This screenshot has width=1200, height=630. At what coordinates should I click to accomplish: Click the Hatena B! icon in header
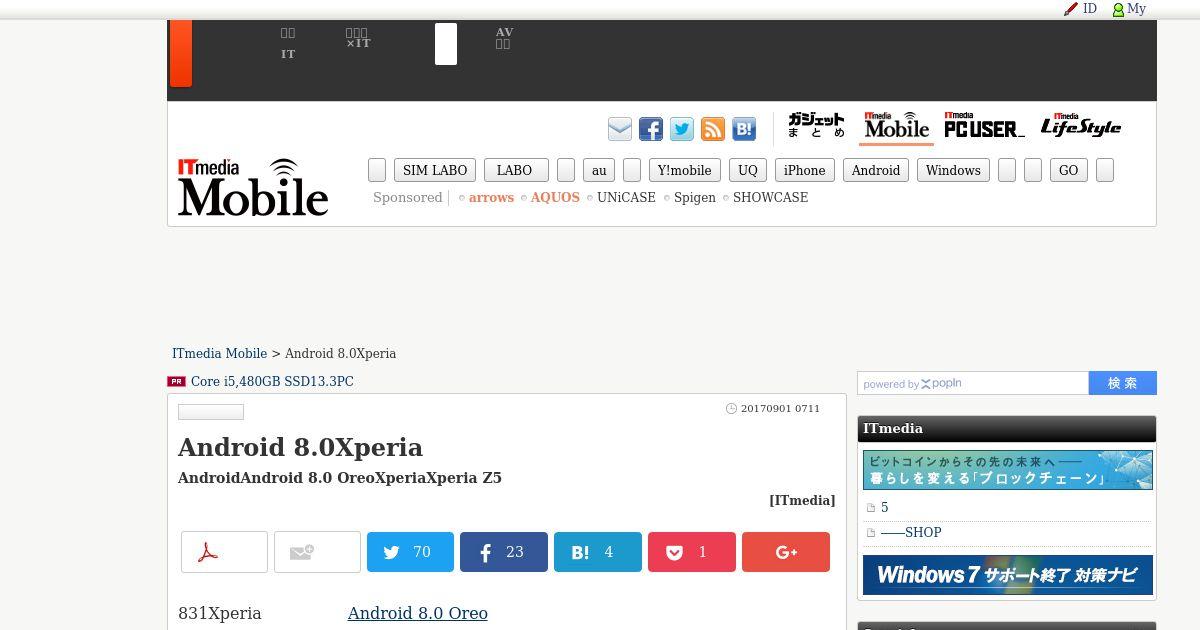744,129
